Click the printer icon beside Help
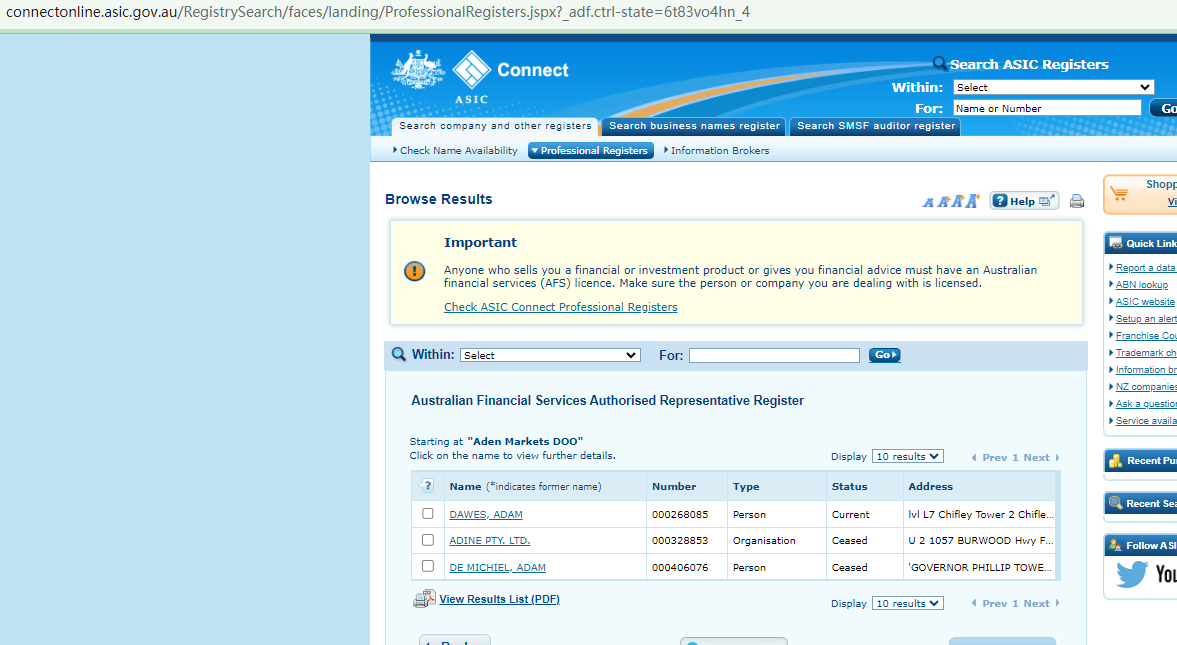This screenshot has width=1177, height=645. (1076, 200)
